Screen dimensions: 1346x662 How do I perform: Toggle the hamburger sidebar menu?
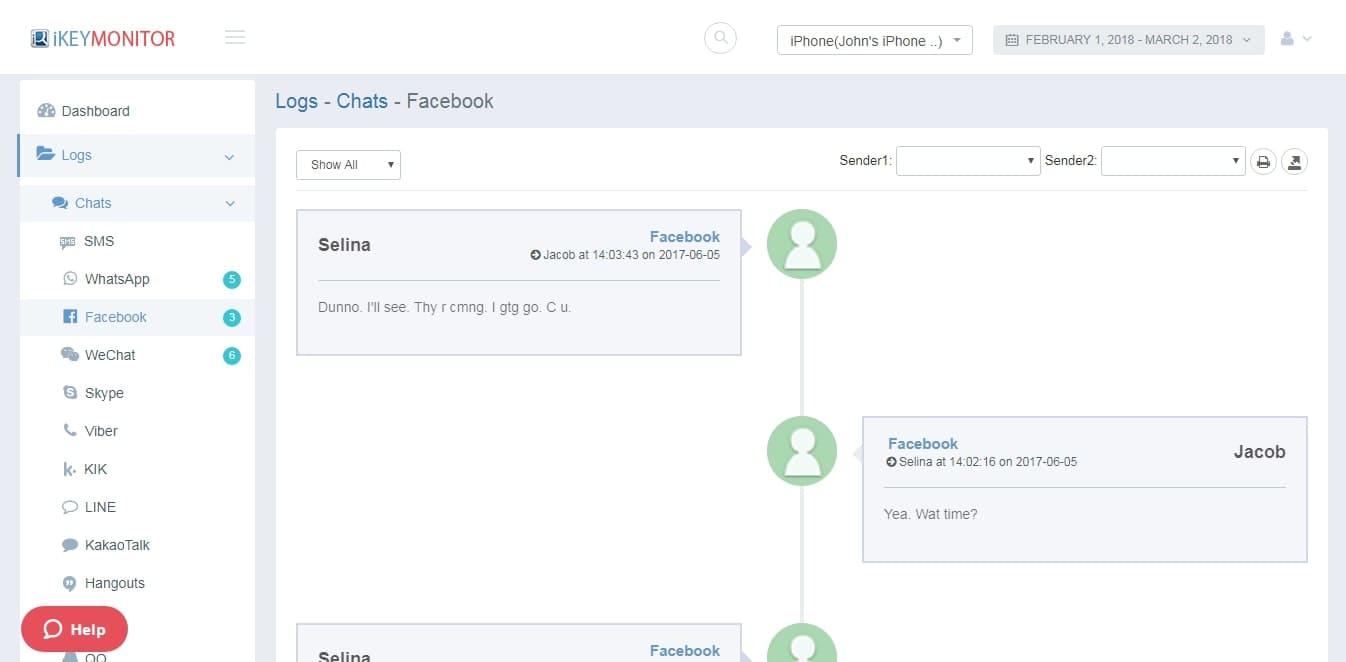pyautogui.click(x=235, y=38)
